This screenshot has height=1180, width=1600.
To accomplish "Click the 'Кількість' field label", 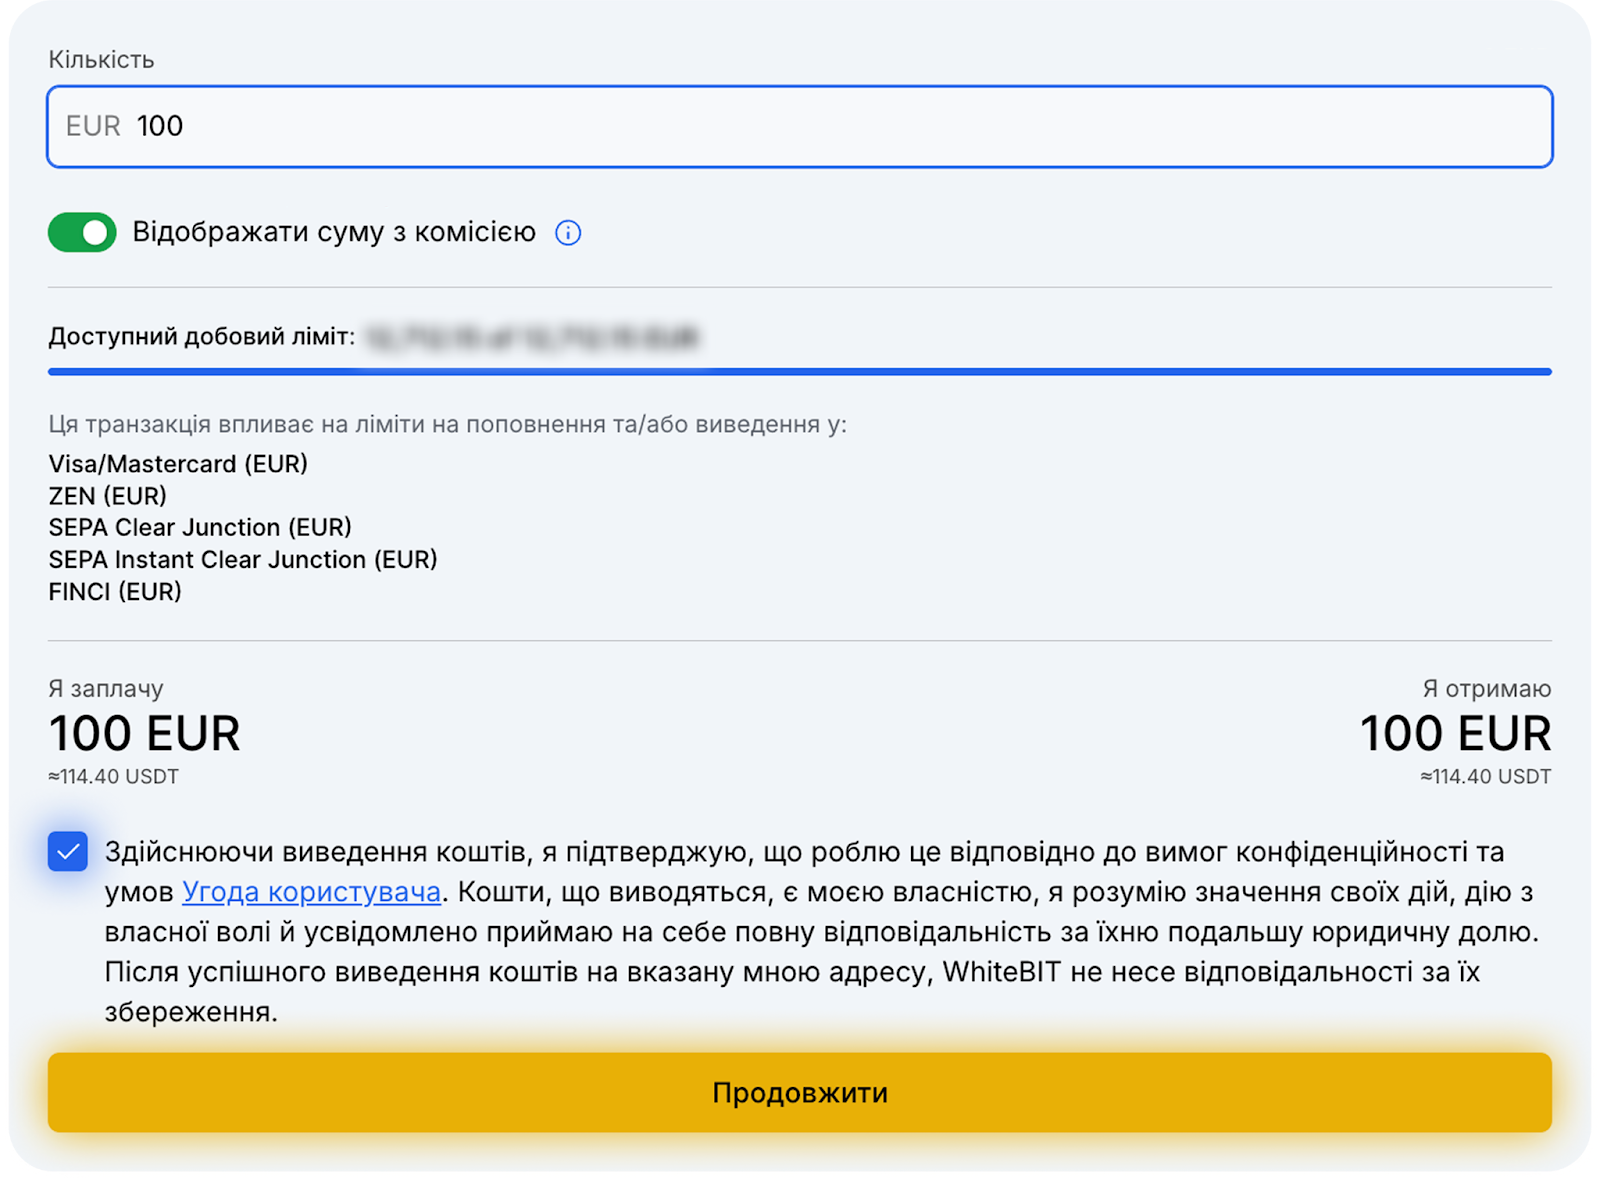I will coord(101,60).
